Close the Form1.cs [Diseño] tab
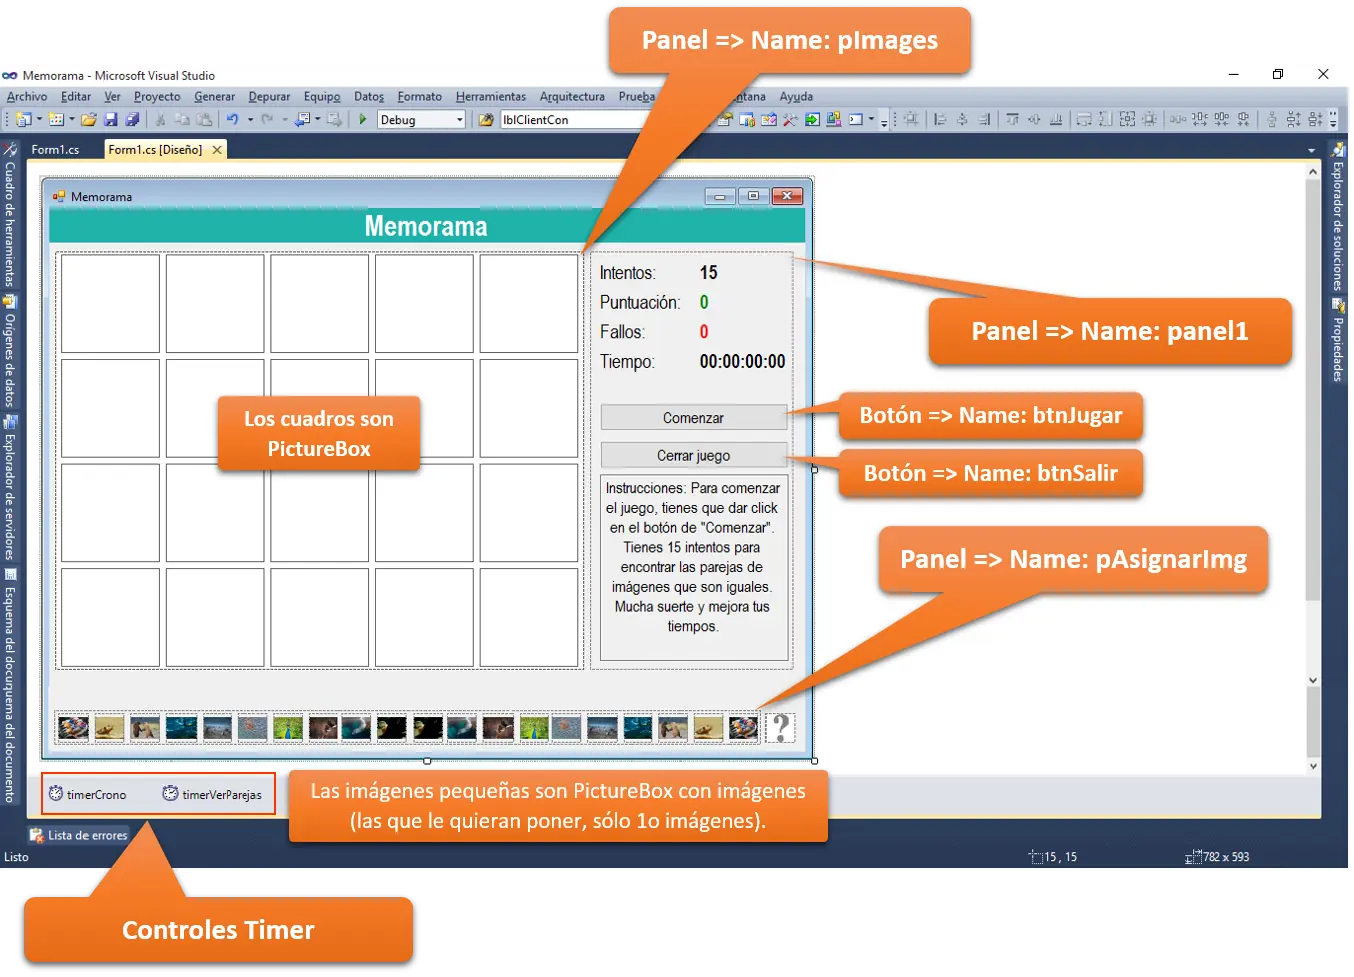Screen dimensions: 1354x977 217,150
